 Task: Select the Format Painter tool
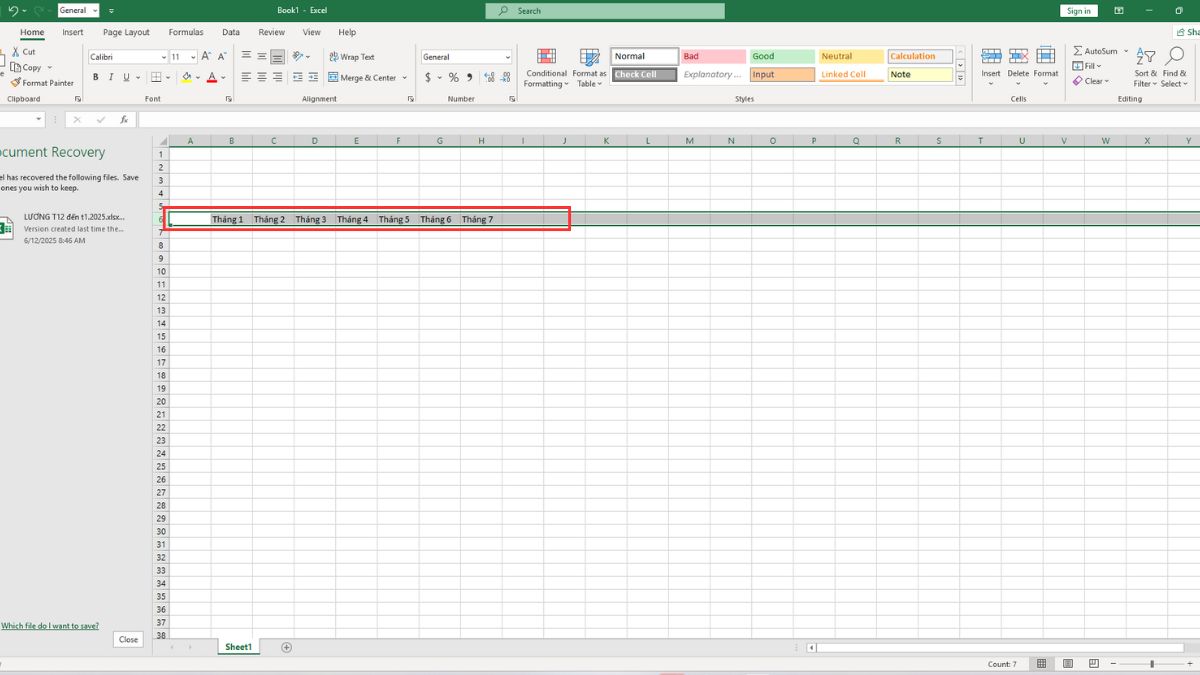click(42, 83)
